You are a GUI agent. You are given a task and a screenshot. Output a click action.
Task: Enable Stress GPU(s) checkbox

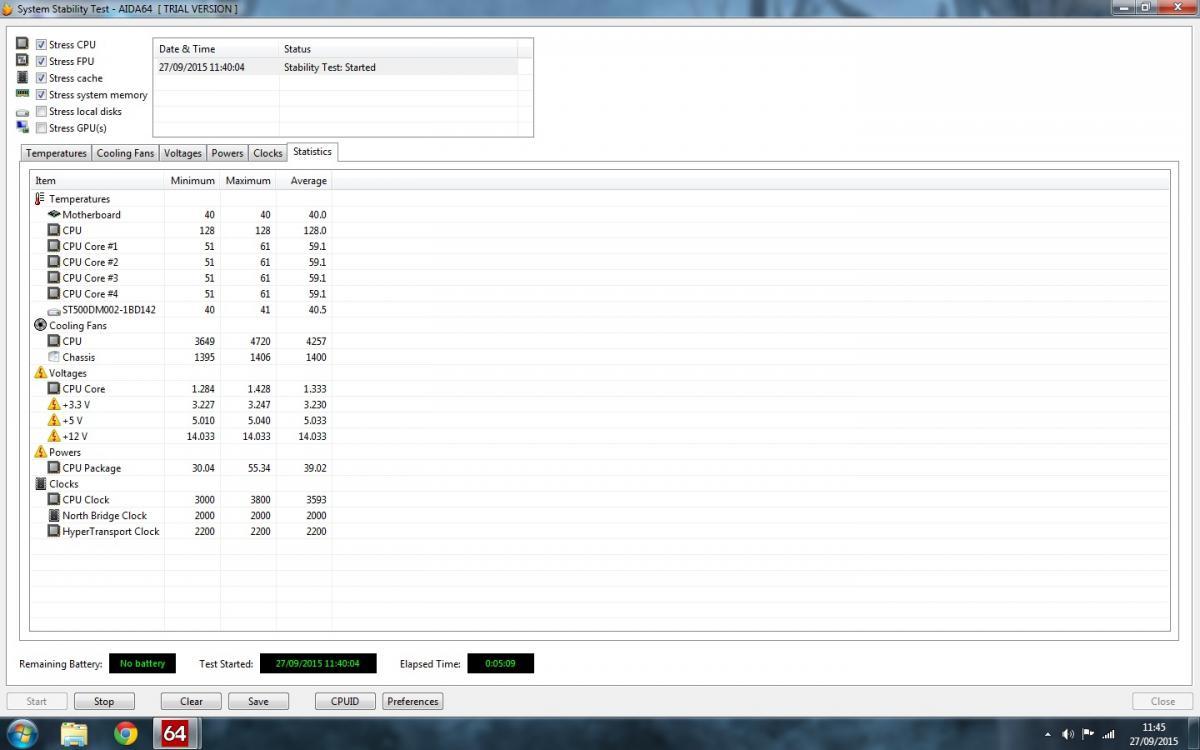tap(41, 128)
